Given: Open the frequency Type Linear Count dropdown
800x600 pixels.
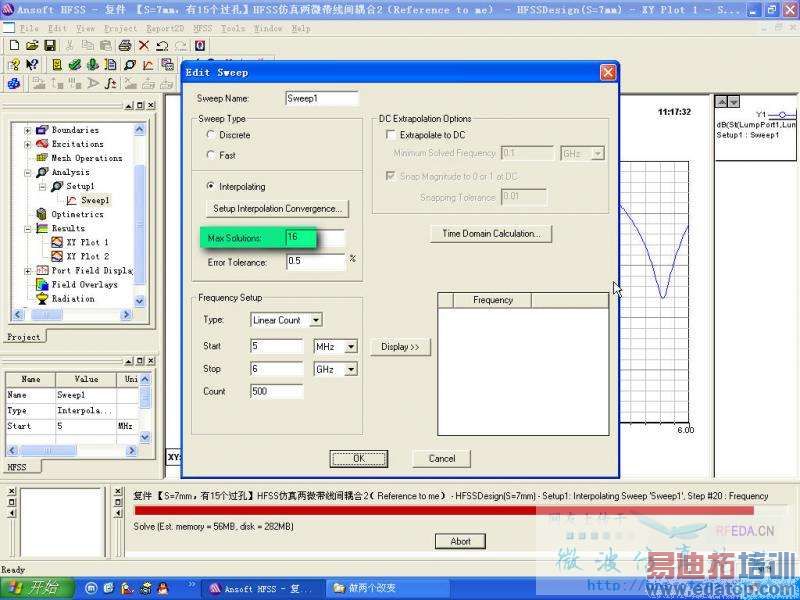Looking at the screenshot, I should tap(316, 320).
